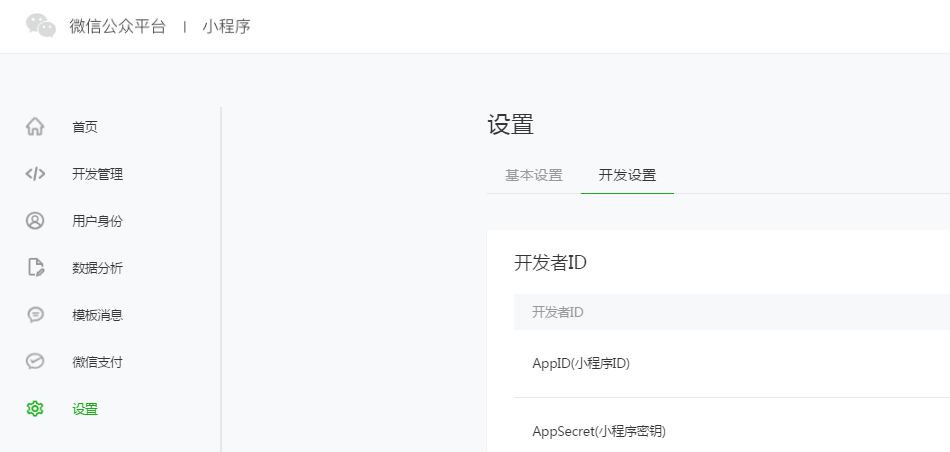Click the AppID(小程序ID) row
Screen dimensions: 950x452
pyautogui.click(x=581, y=363)
